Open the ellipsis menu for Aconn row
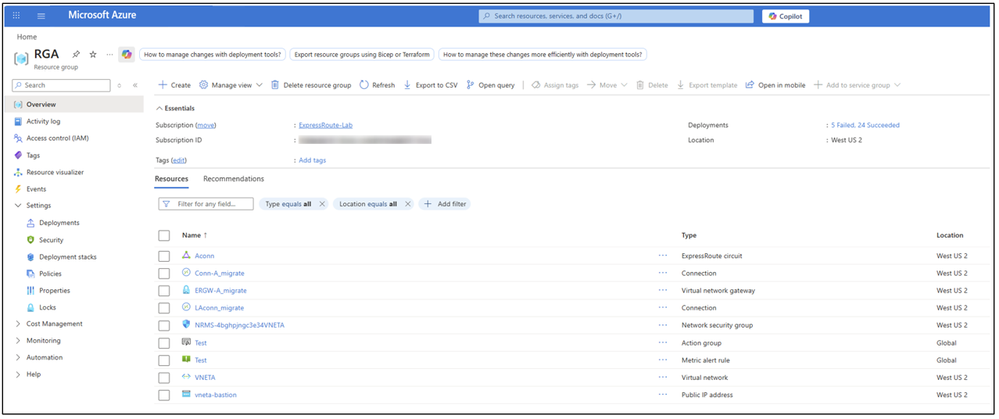 click(x=663, y=255)
